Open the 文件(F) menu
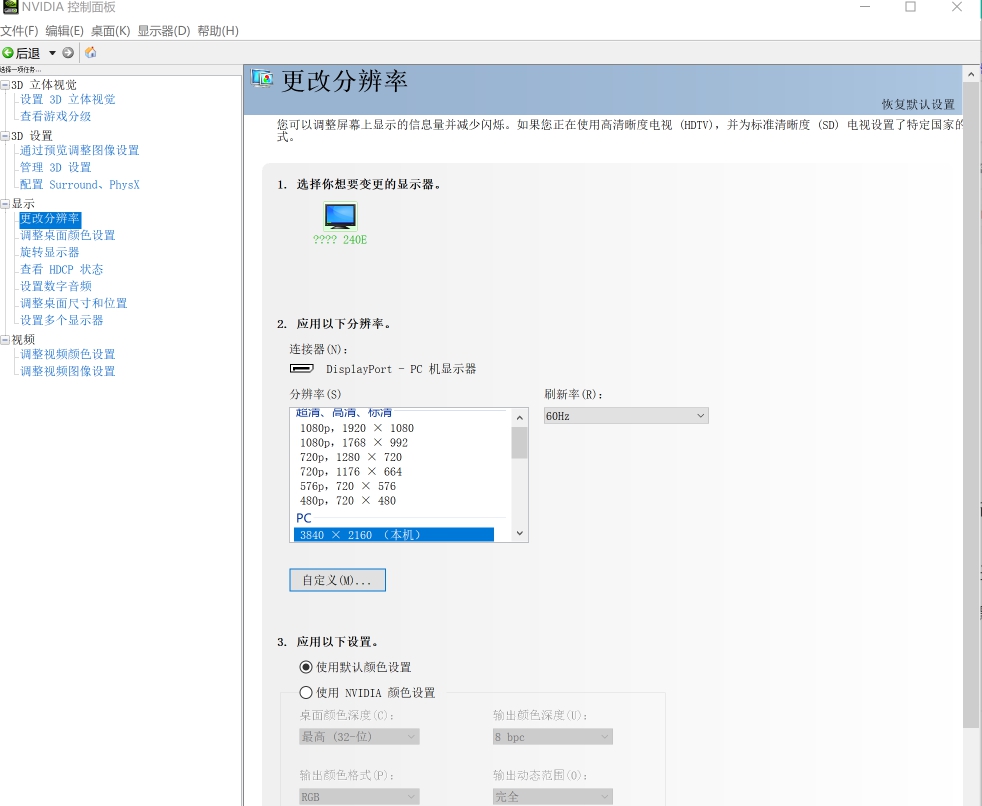 click(x=17, y=30)
